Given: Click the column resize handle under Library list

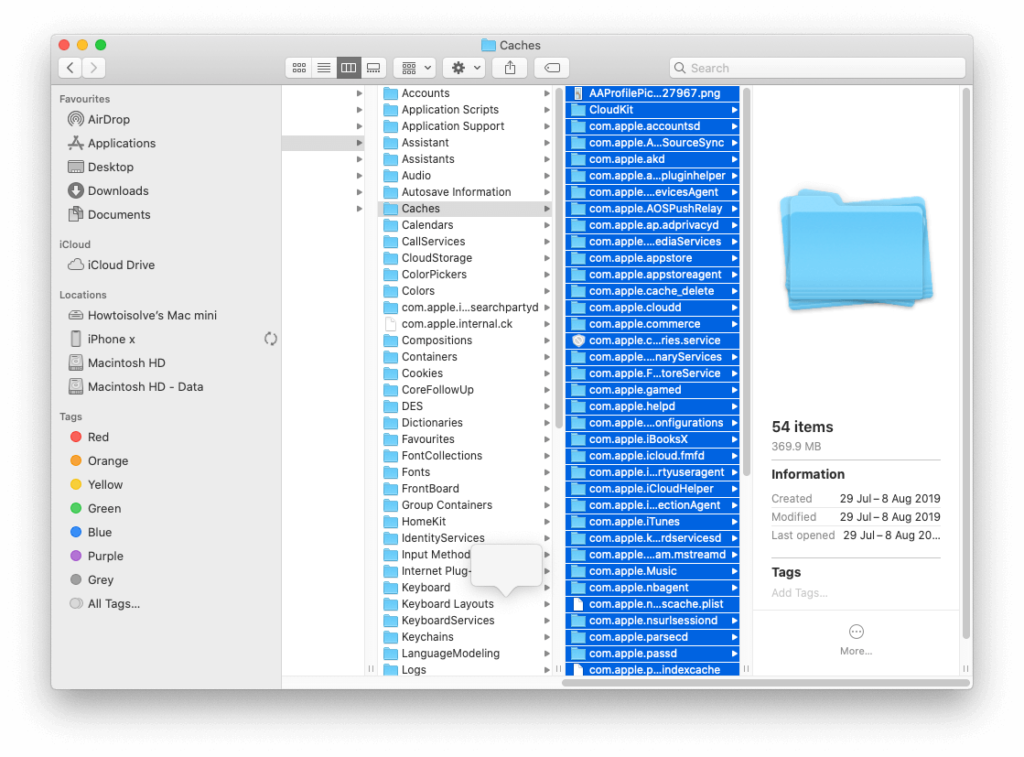Looking at the screenshot, I should pyautogui.click(x=558, y=669).
